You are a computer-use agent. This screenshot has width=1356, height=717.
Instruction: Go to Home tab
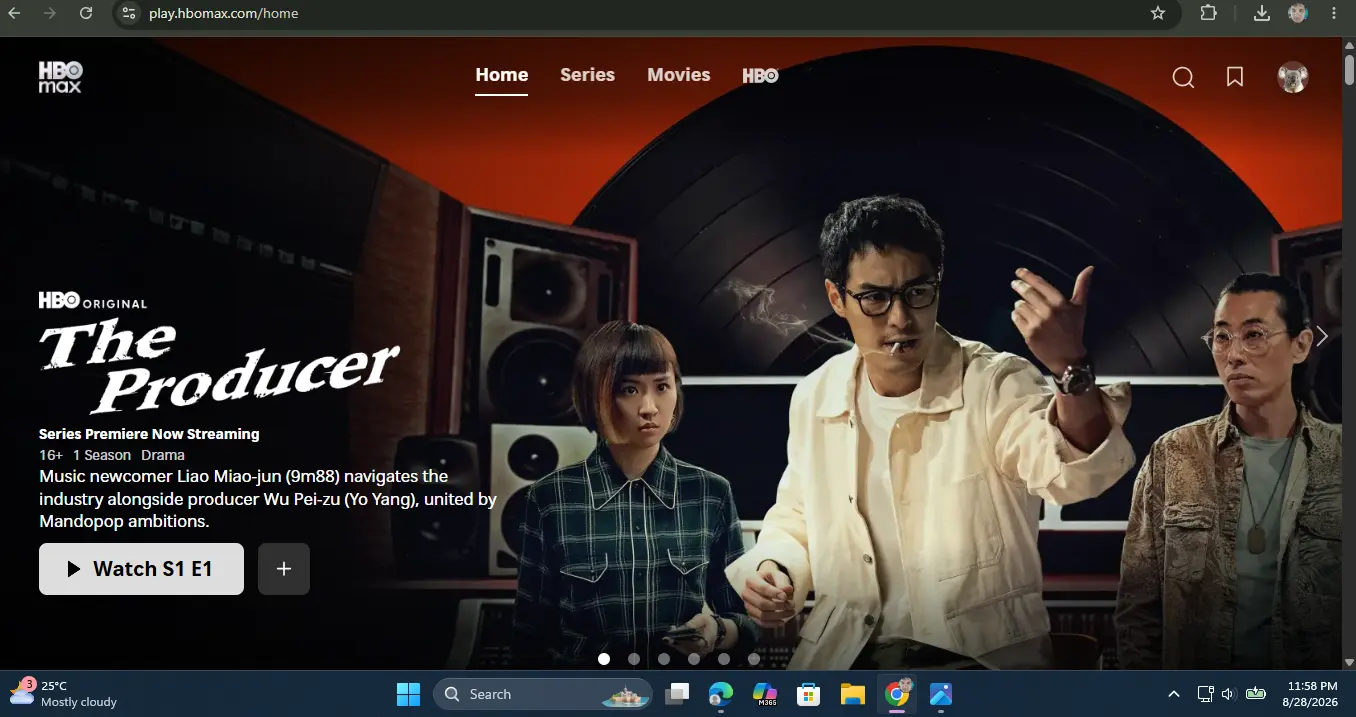502,75
